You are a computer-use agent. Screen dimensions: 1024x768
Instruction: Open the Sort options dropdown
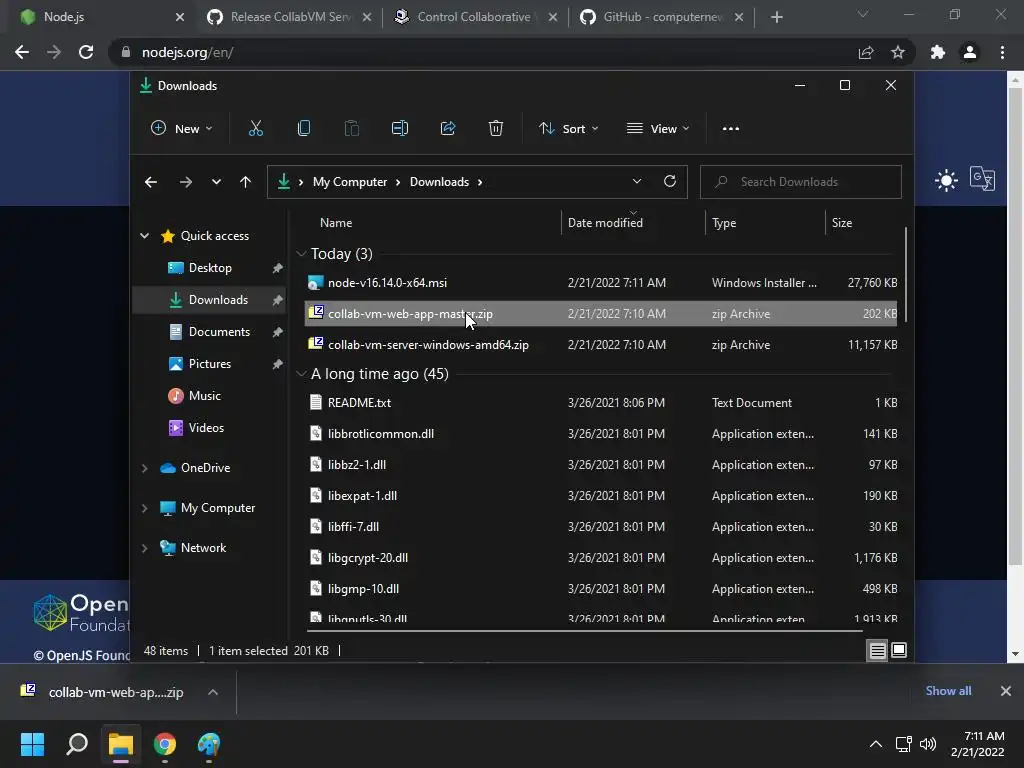click(x=568, y=129)
